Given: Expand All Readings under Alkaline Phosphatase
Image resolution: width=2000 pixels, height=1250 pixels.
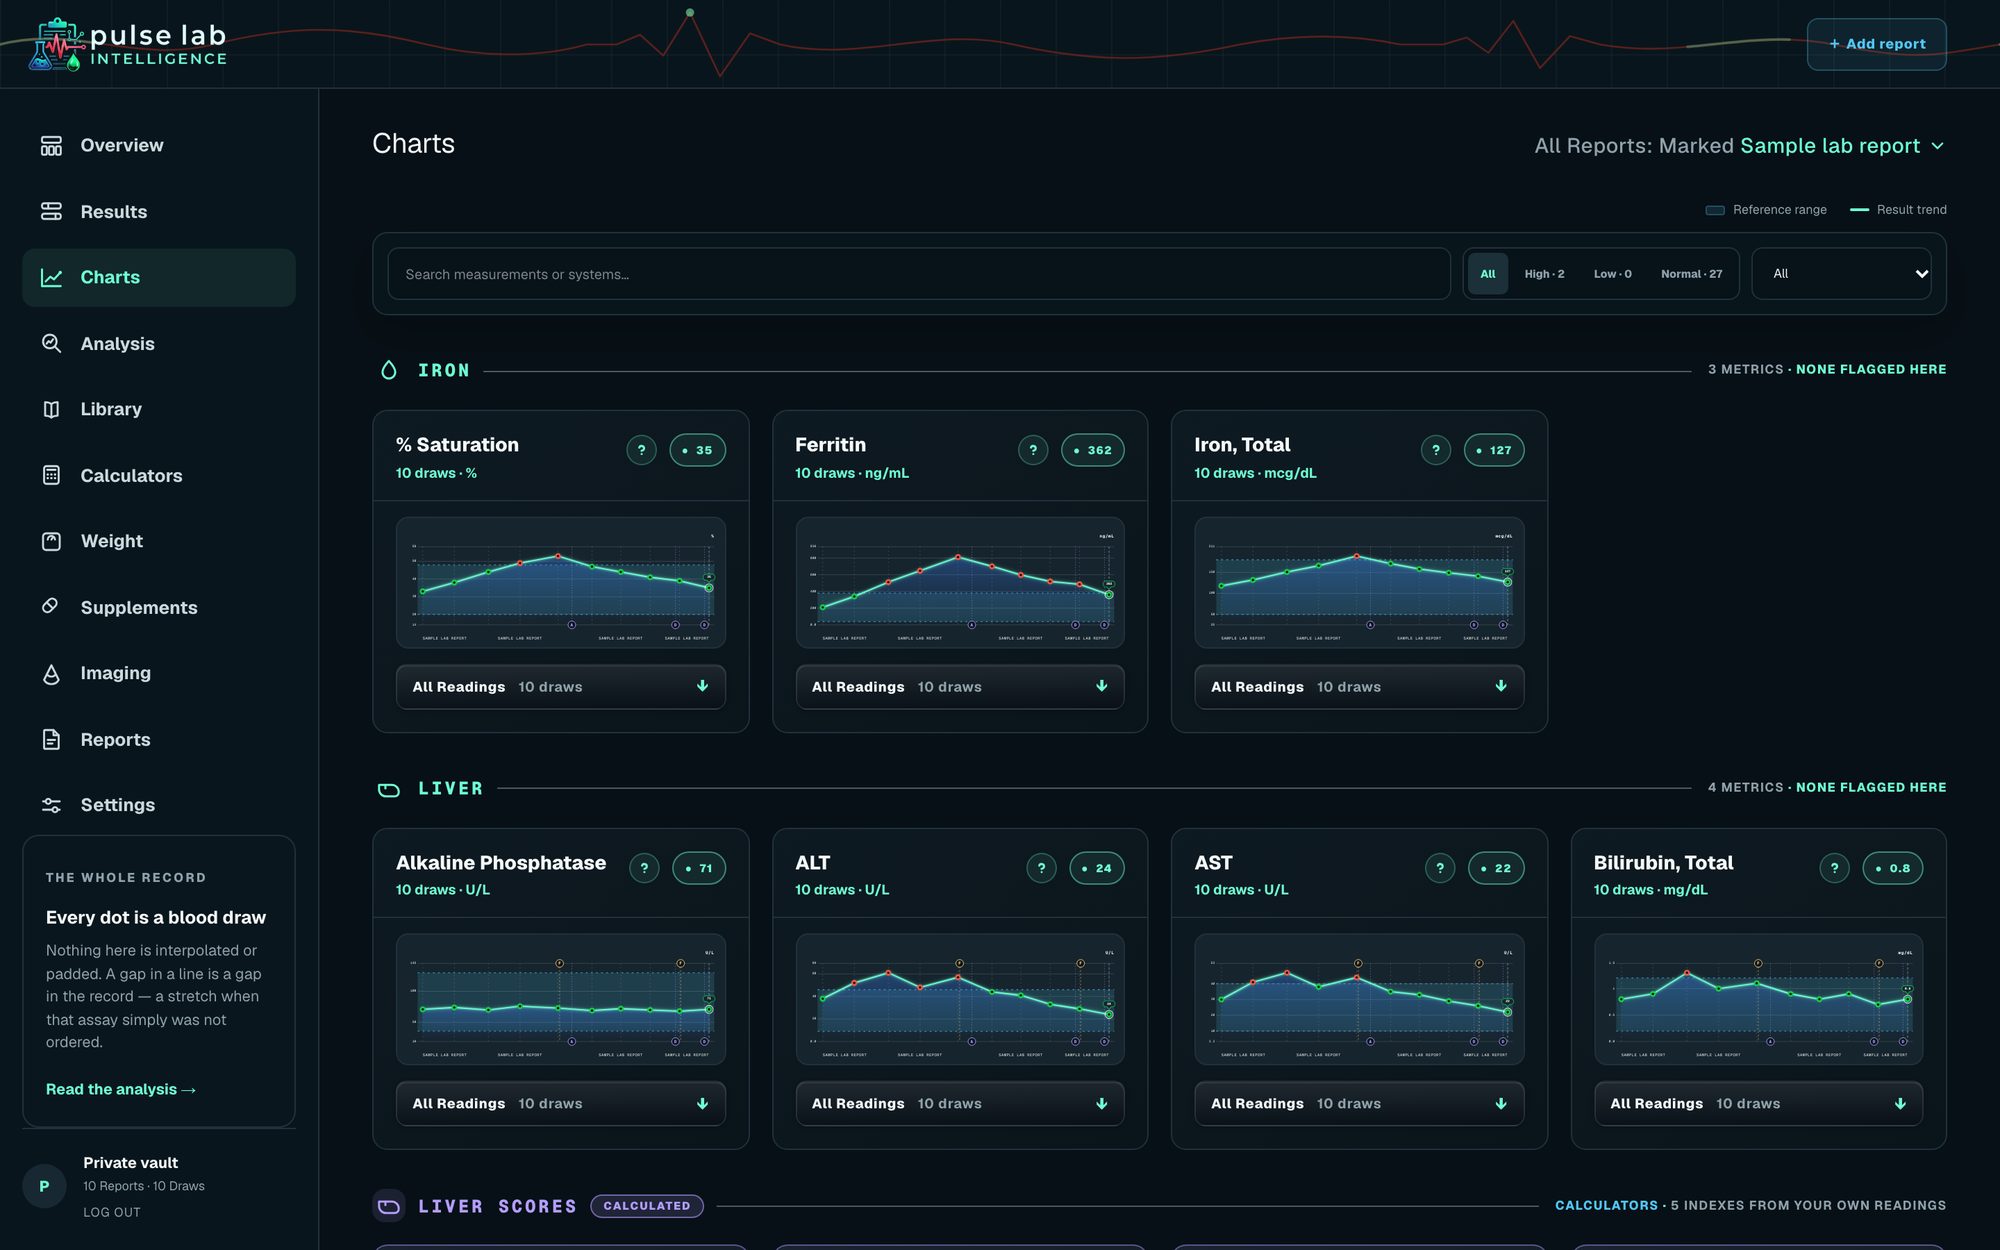Looking at the screenshot, I should point(561,1104).
